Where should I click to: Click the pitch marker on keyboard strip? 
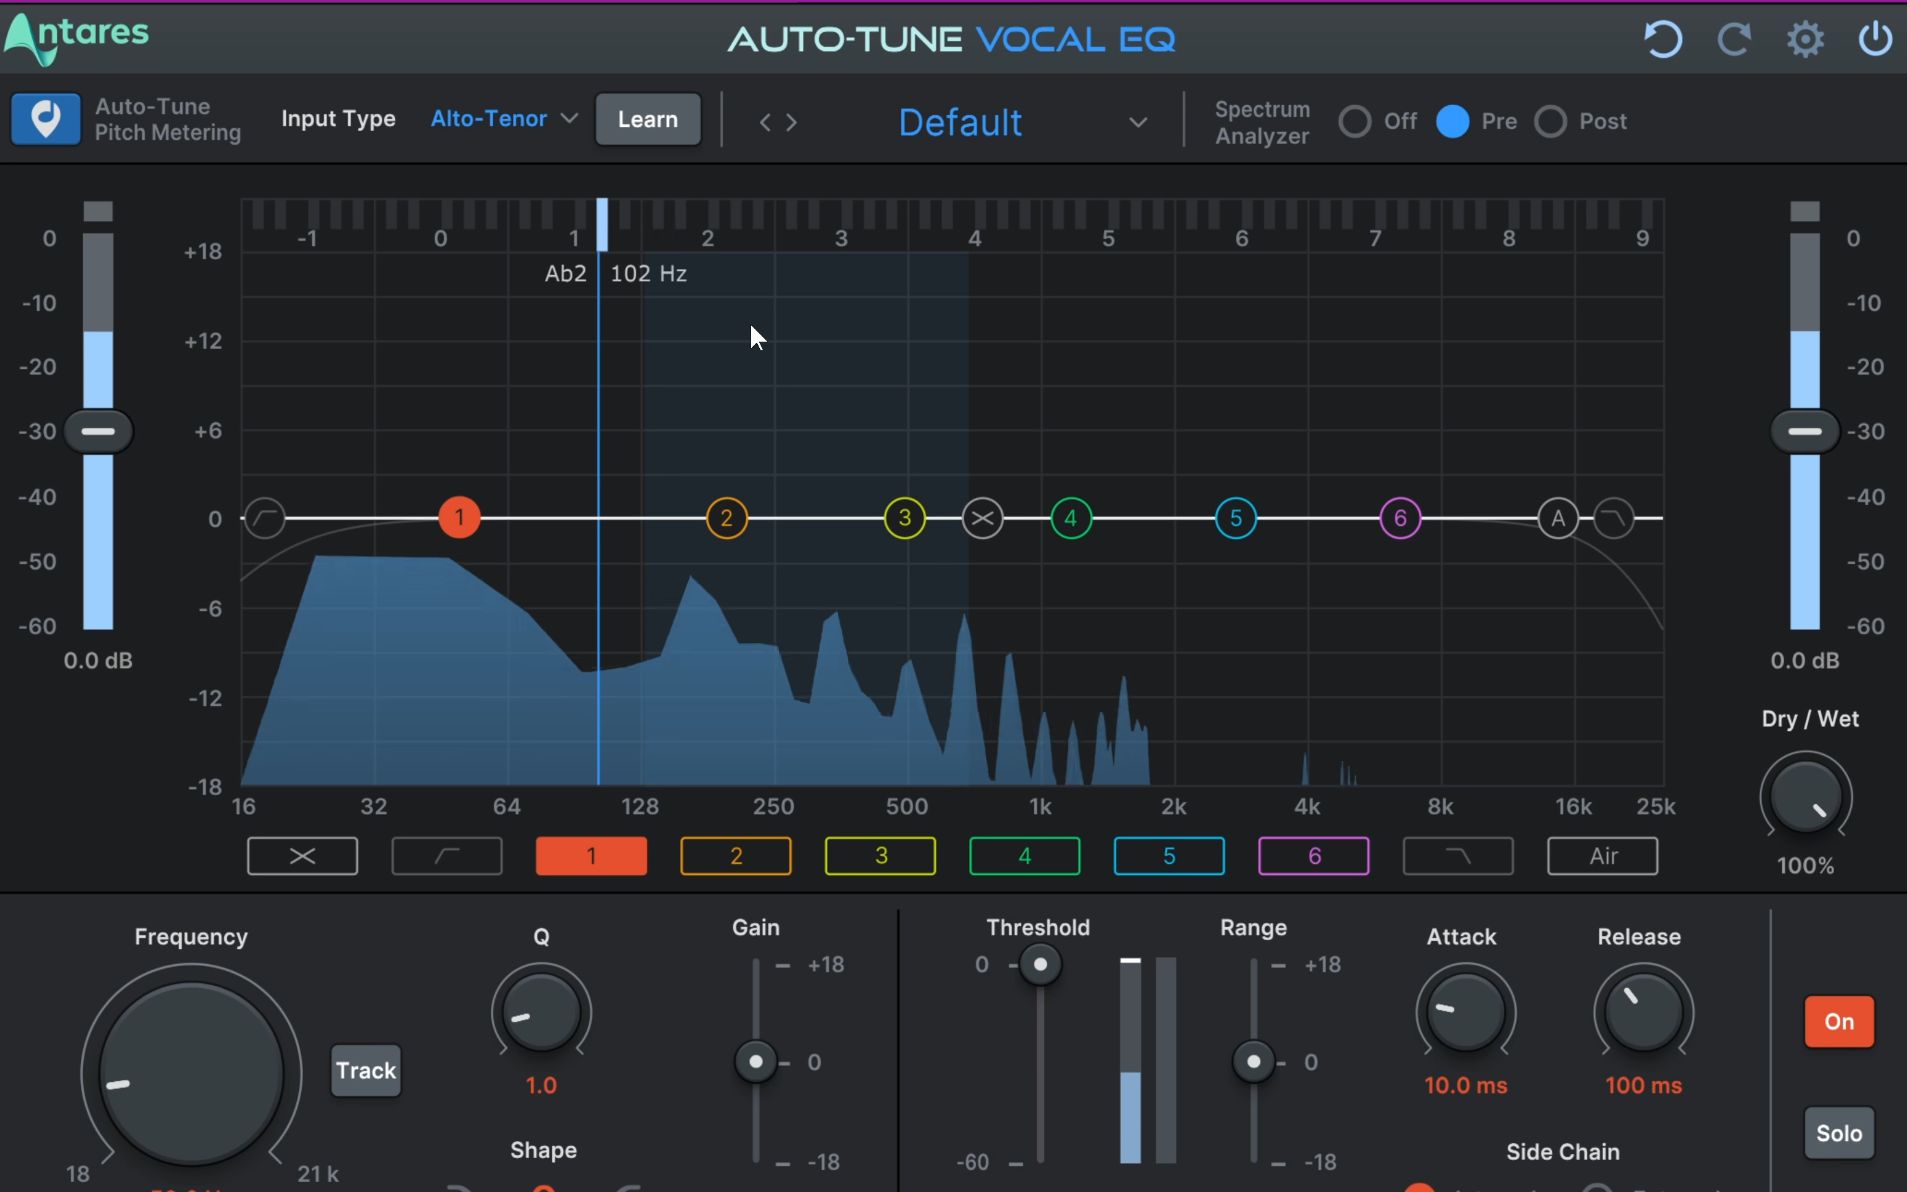click(x=602, y=224)
